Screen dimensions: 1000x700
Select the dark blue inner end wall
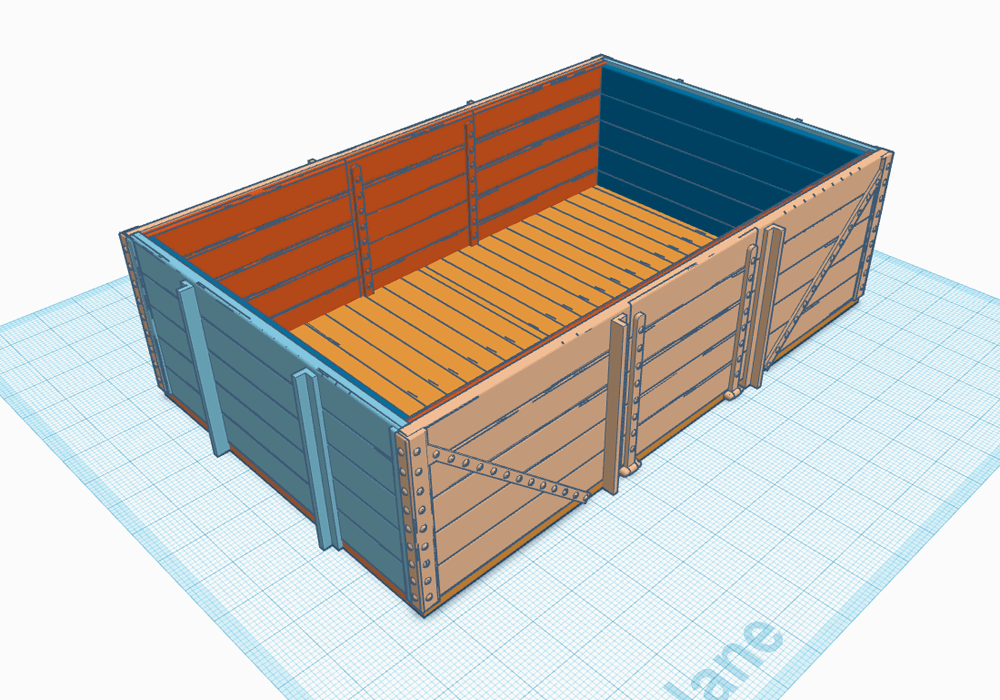(720, 150)
